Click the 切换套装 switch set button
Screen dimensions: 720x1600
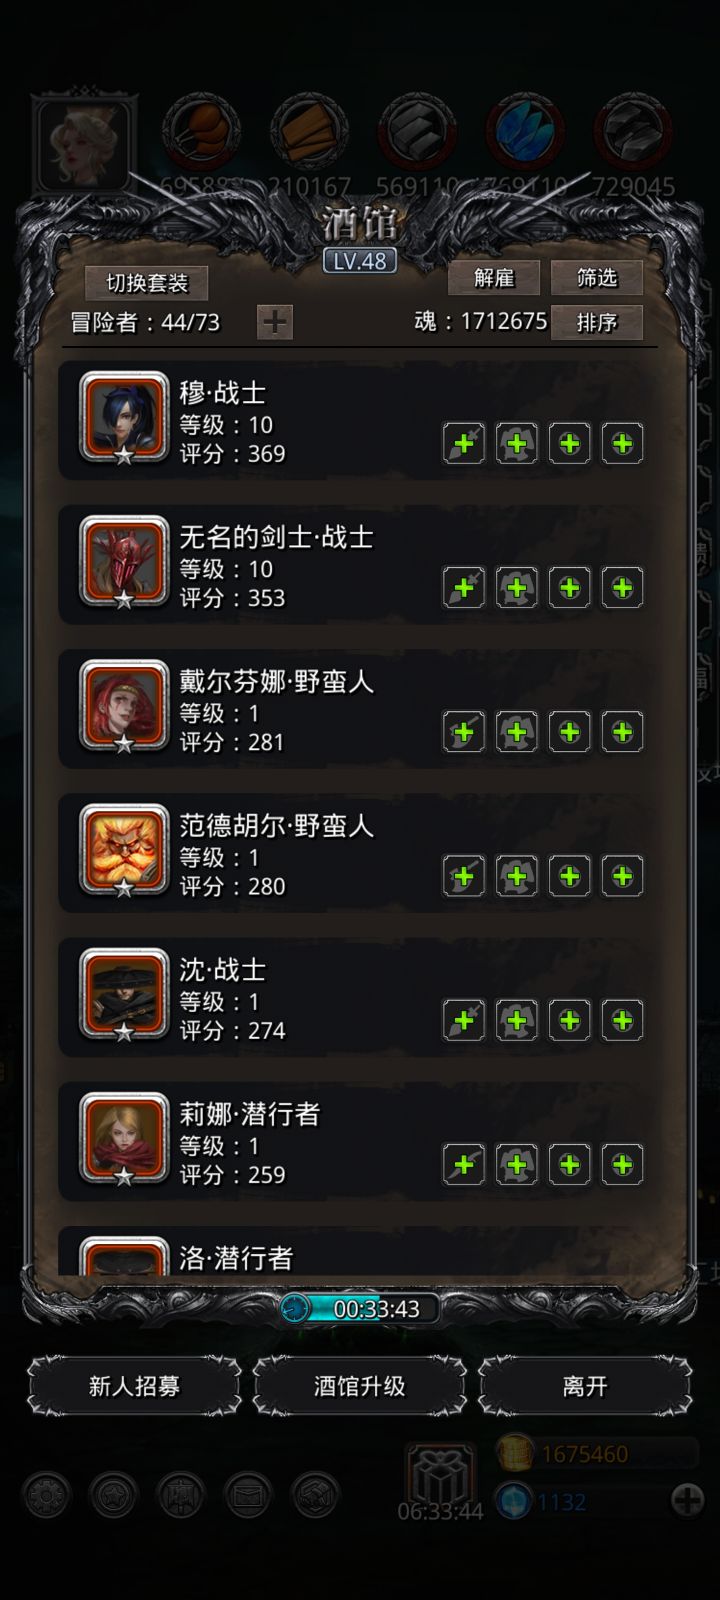[x=147, y=283]
